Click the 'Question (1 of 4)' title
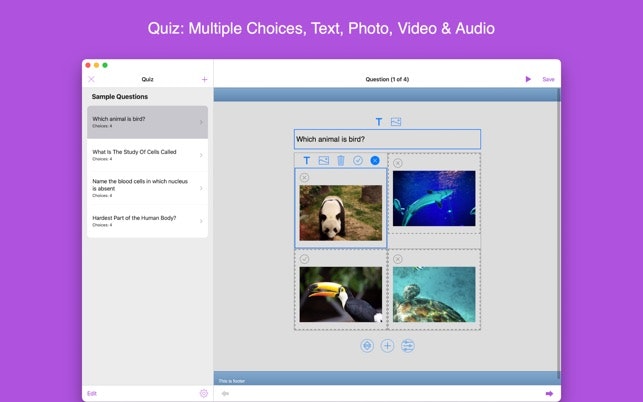 pos(387,79)
